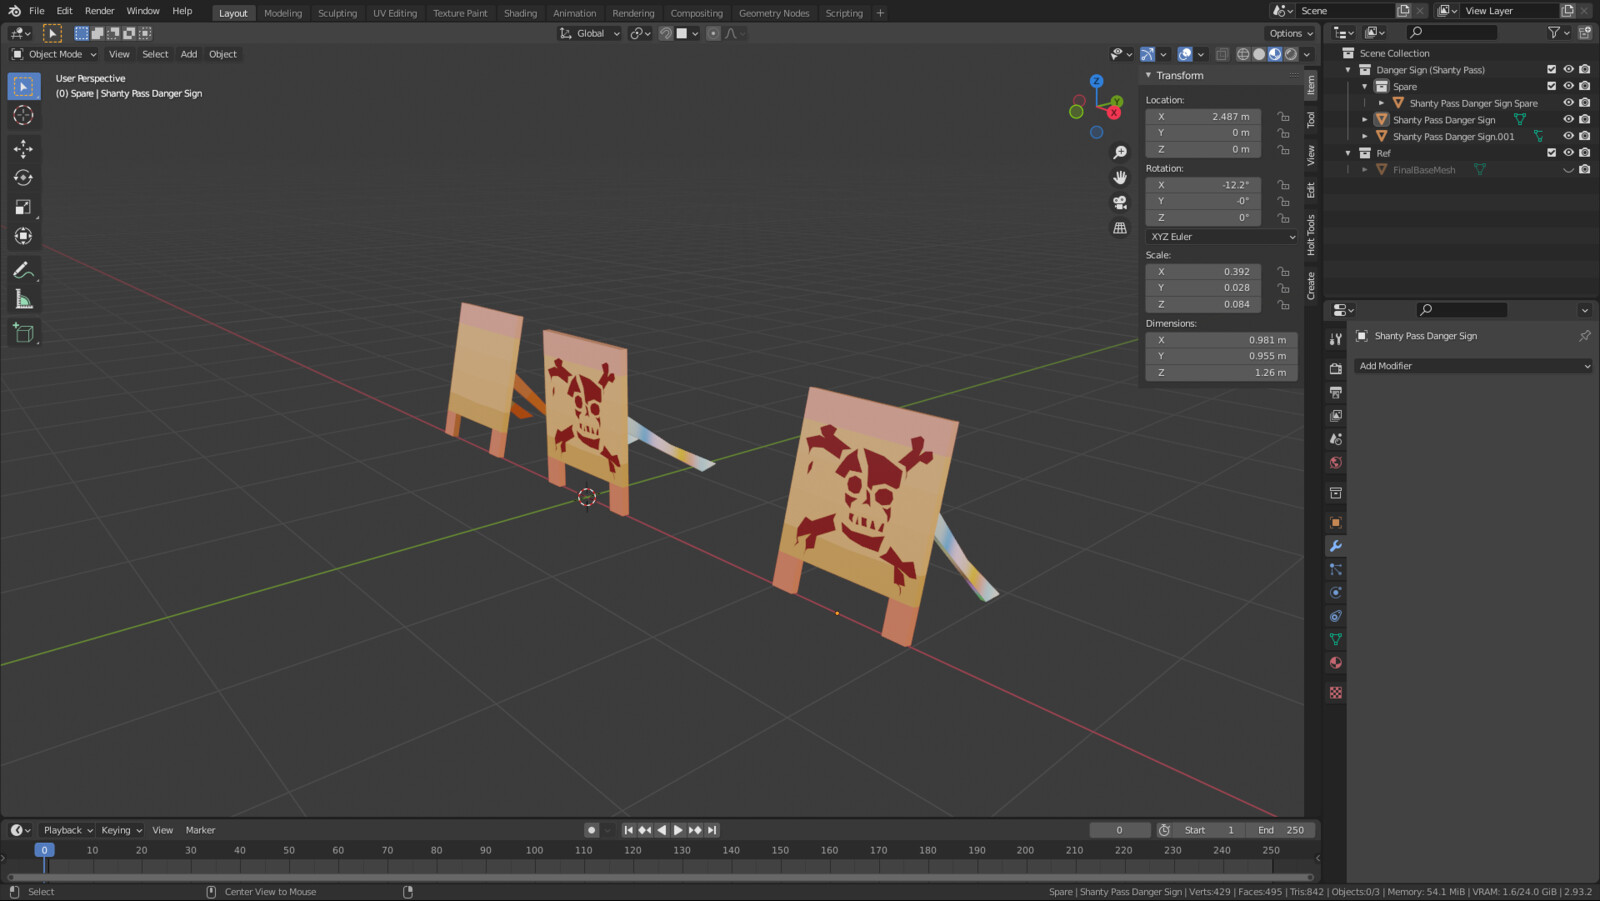The width and height of the screenshot is (1600, 901).
Task: Click the pan view hand icon
Action: (x=1120, y=177)
